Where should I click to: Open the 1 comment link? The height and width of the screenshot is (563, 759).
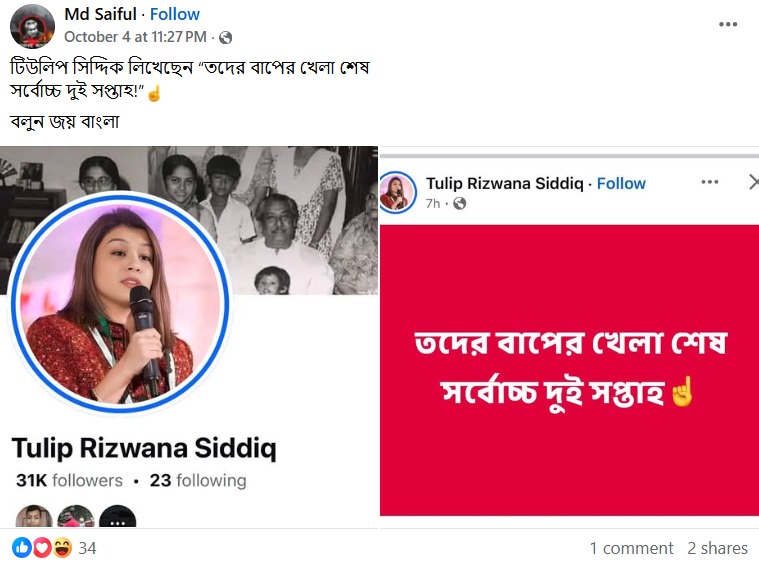pos(631,548)
